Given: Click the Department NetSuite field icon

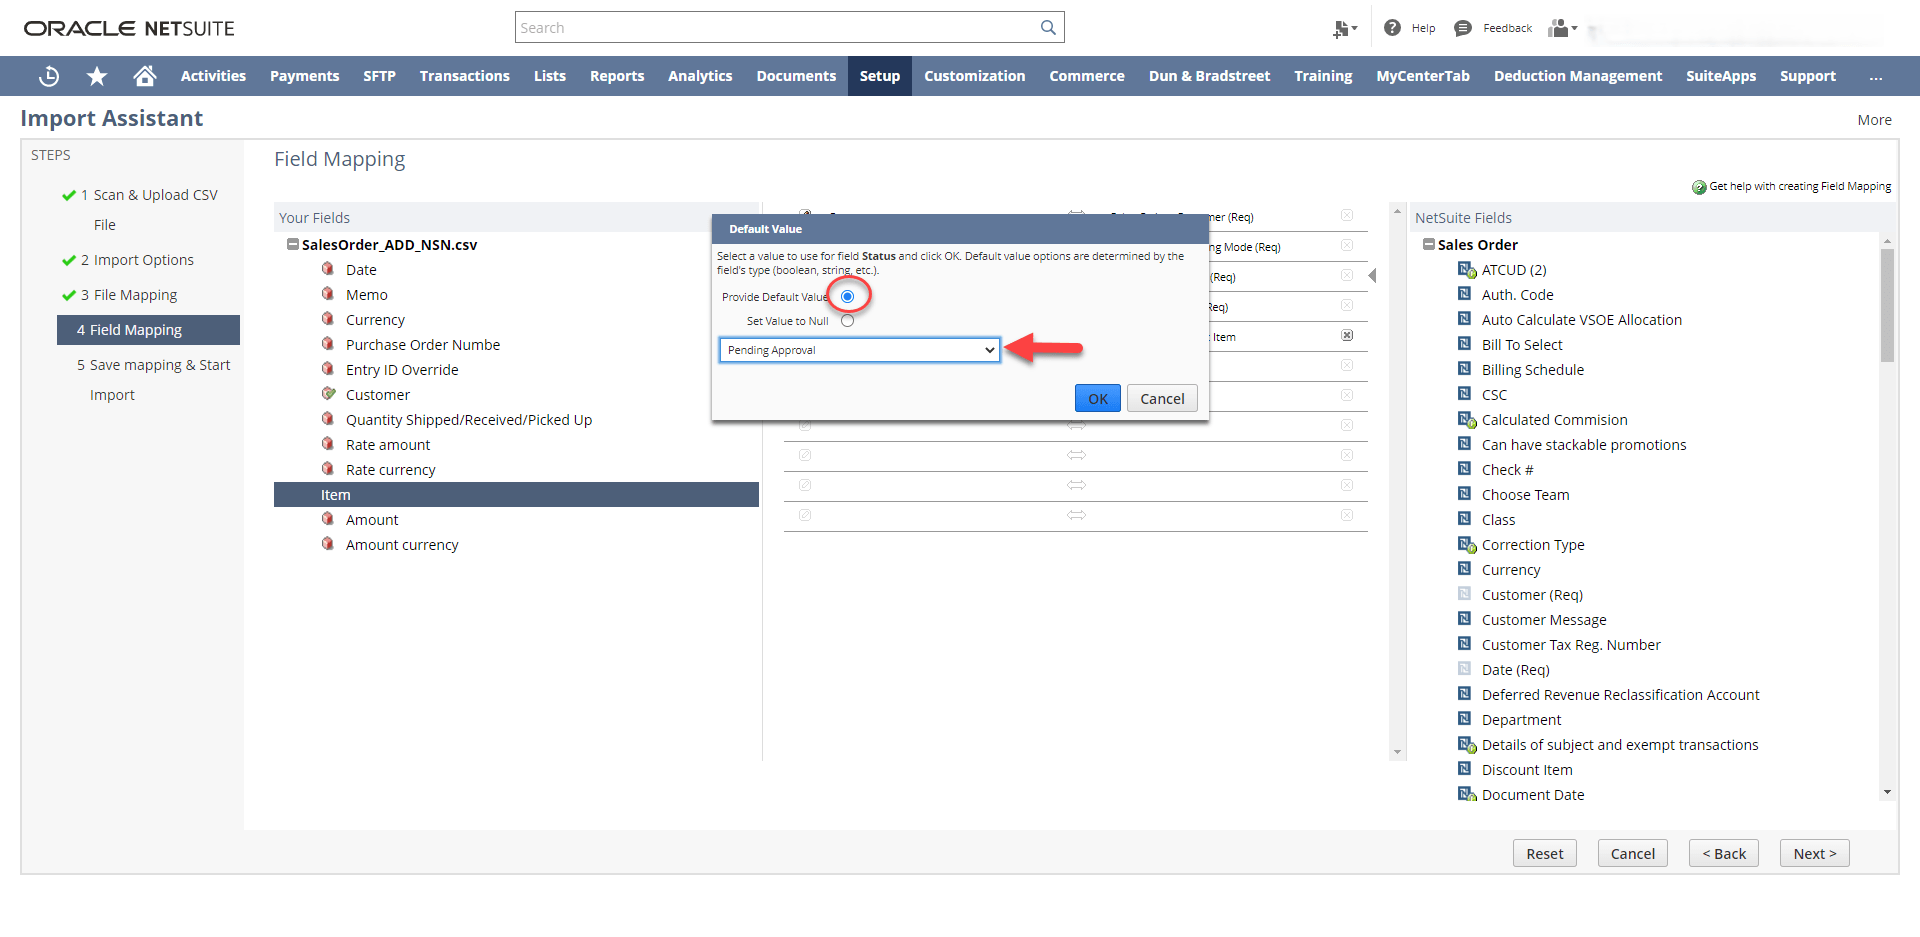Looking at the screenshot, I should click(1464, 719).
